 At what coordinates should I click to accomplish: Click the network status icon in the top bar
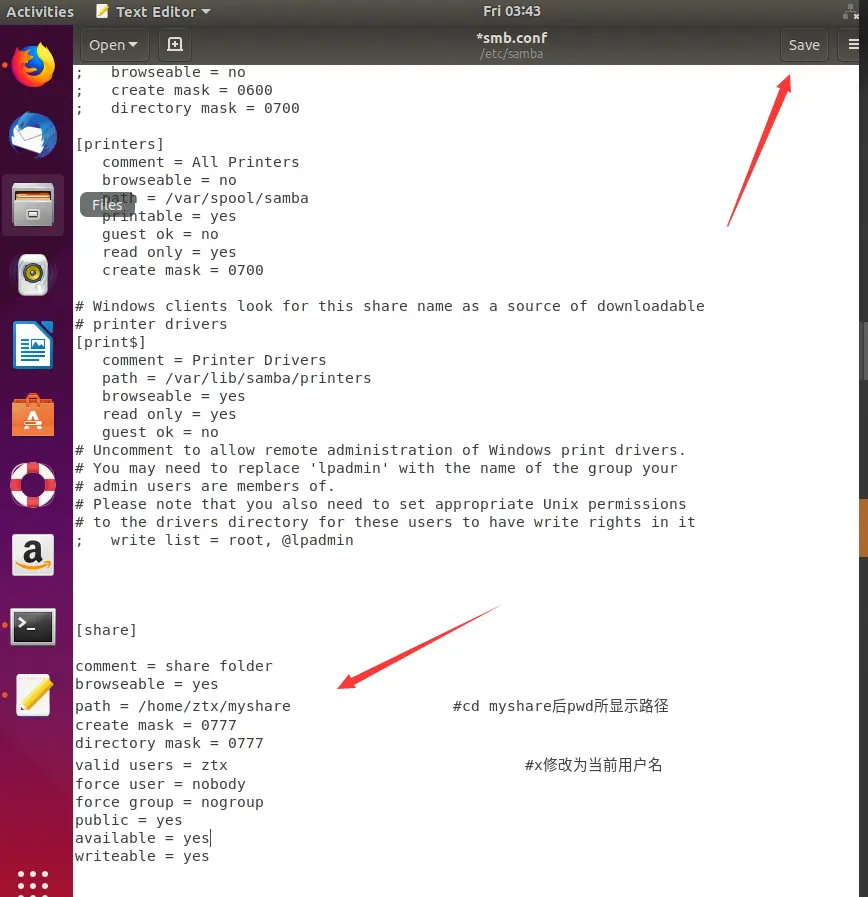pos(850,11)
